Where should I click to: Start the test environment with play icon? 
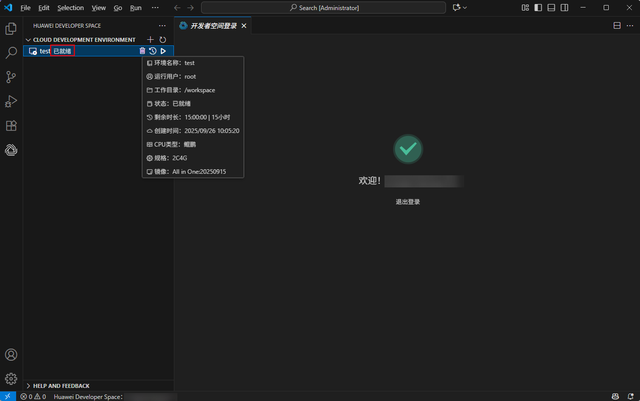point(163,51)
